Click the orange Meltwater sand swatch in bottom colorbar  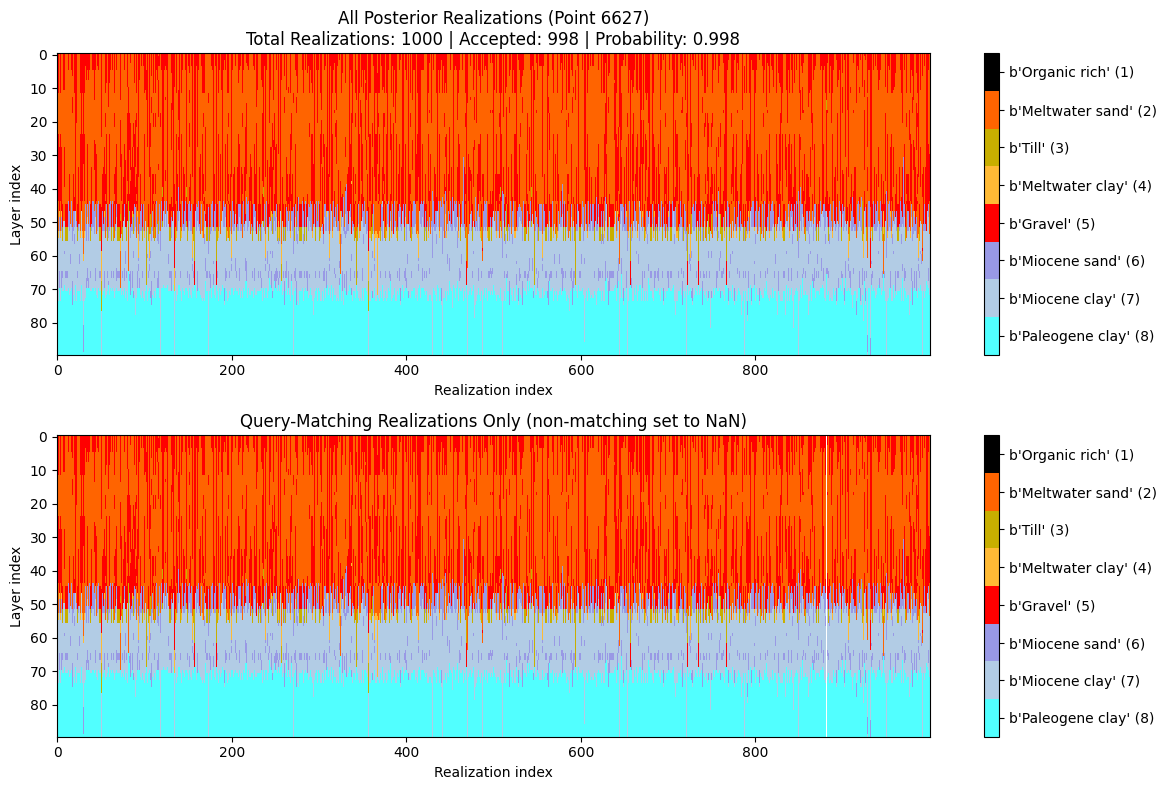[x=991, y=492]
